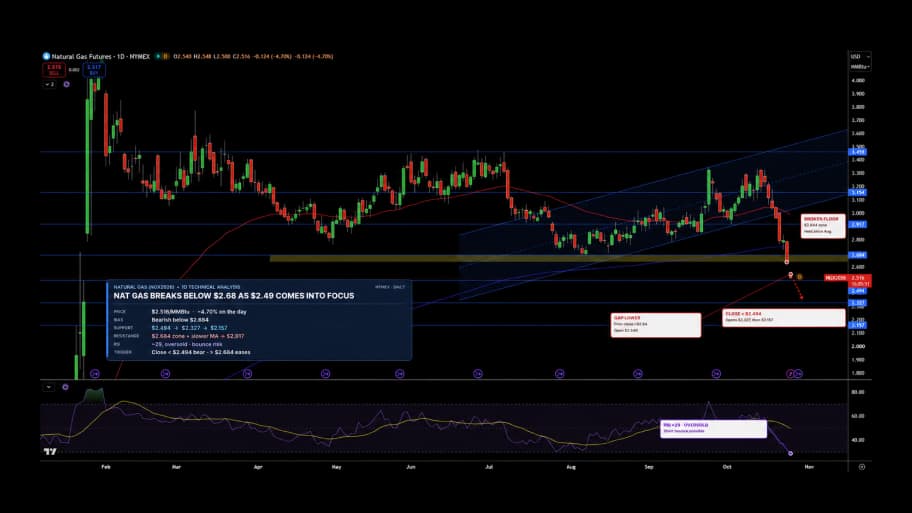912x513 pixels.
Task: Select the Gap Lower callout annotation
Action: coord(656,325)
